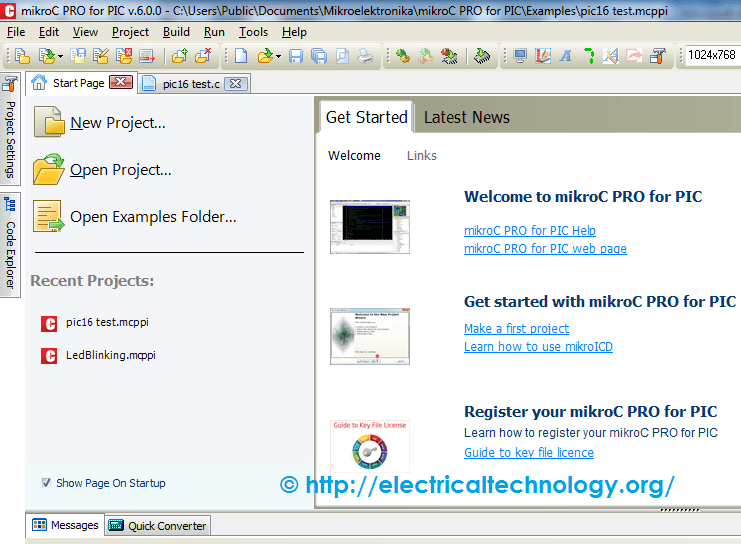Open the Seven Segment Editor icon
Viewport: 741px width, 544px height.
click(589, 56)
